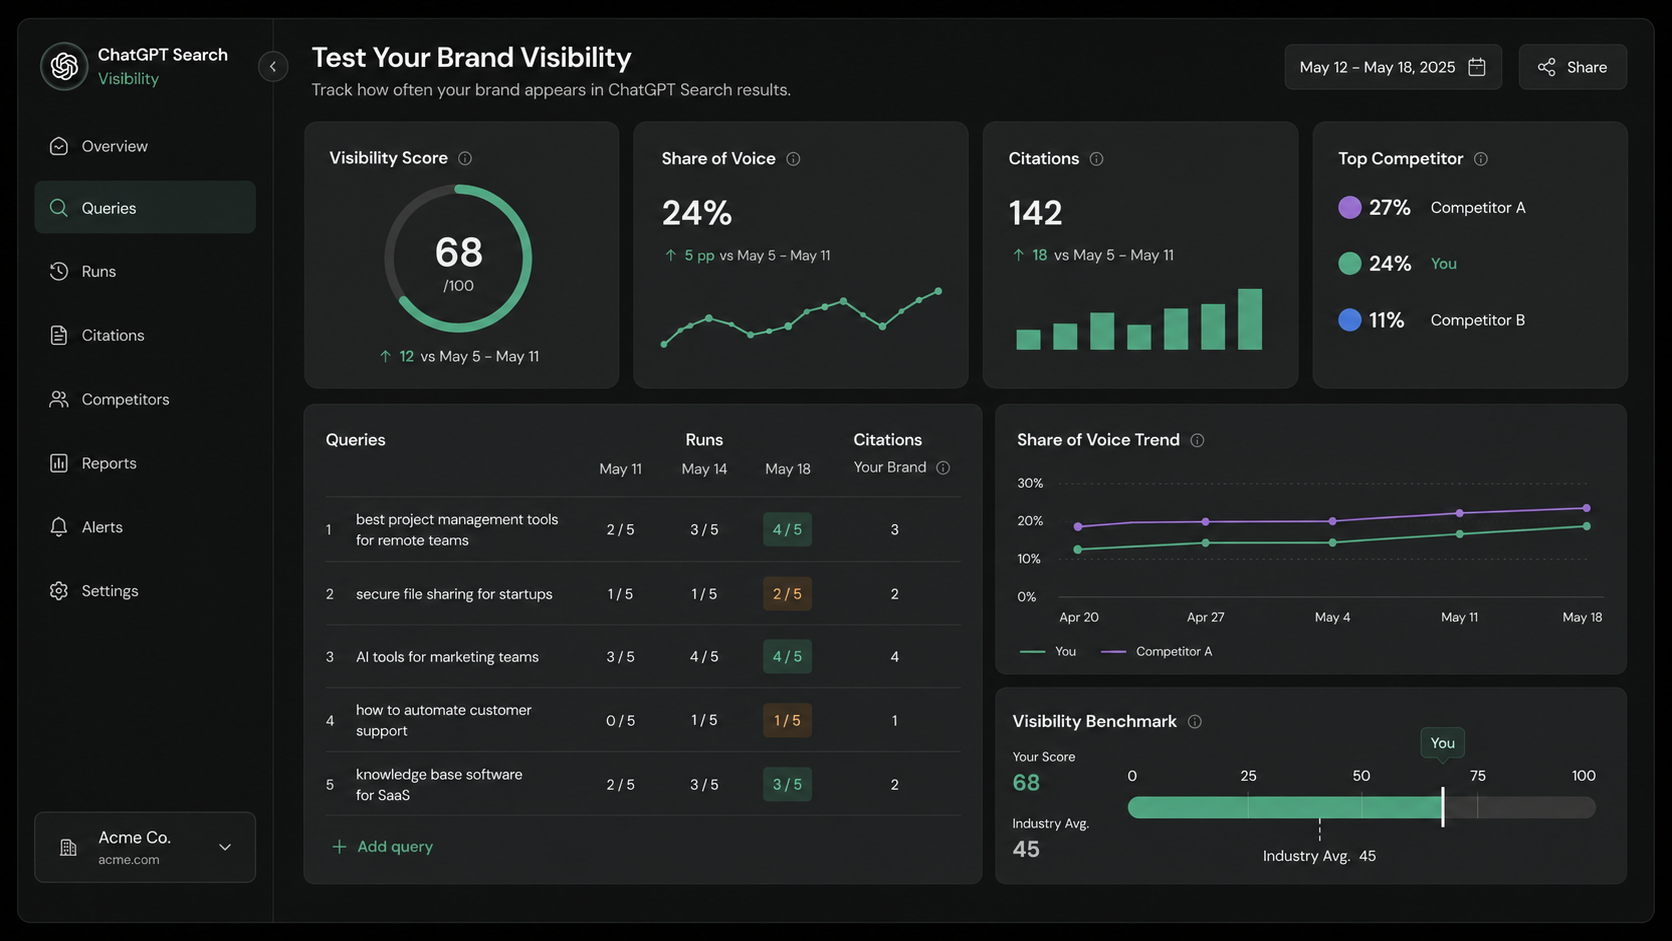
Task: Click the share nodes icon
Action: pyautogui.click(x=1547, y=67)
